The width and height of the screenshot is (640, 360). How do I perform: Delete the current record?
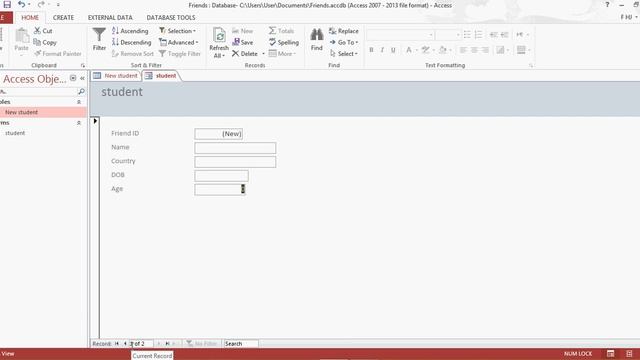pyautogui.click(x=245, y=54)
